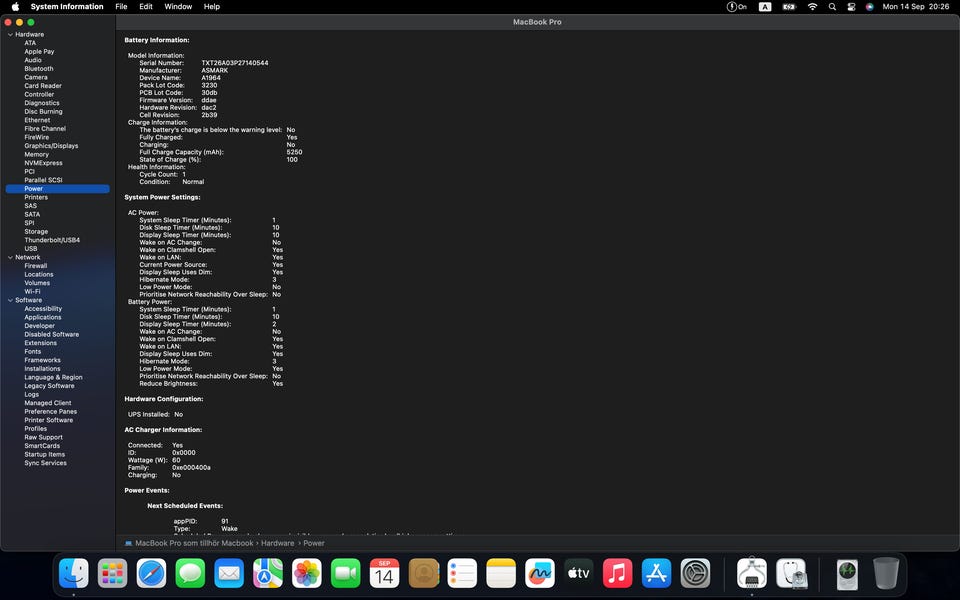This screenshot has width=960, height=600.
Task: Select Printers in the sidebar
Action: tap(36, 198)
